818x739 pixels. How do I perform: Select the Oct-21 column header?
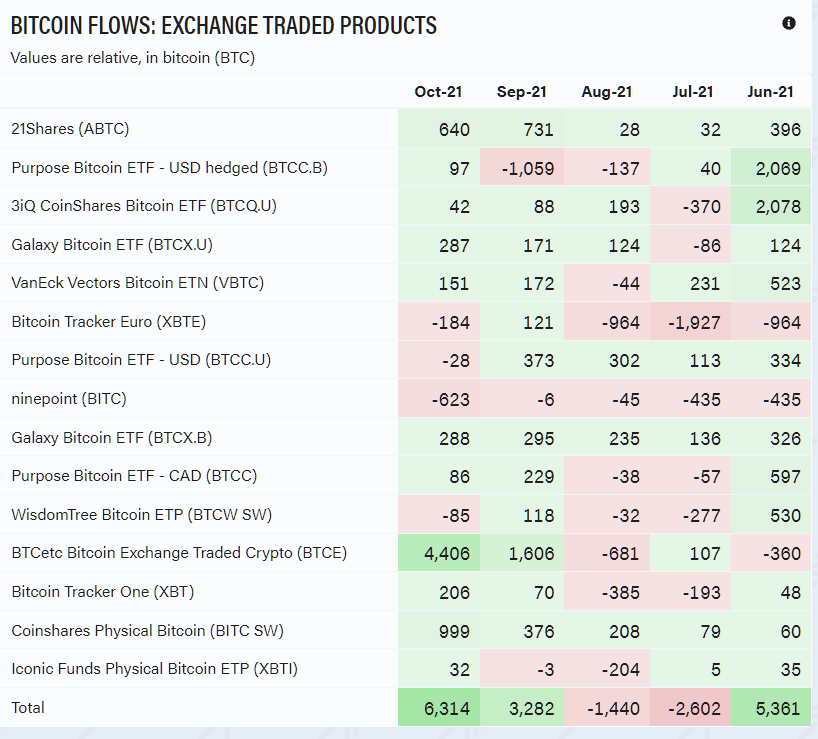point(438,92)
